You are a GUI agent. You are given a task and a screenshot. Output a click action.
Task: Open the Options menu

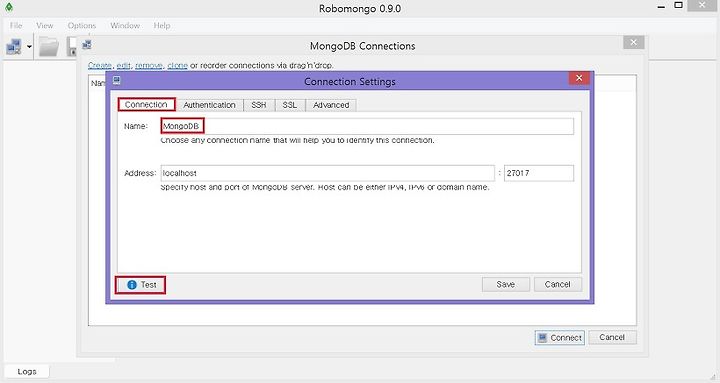click(82, 25)
